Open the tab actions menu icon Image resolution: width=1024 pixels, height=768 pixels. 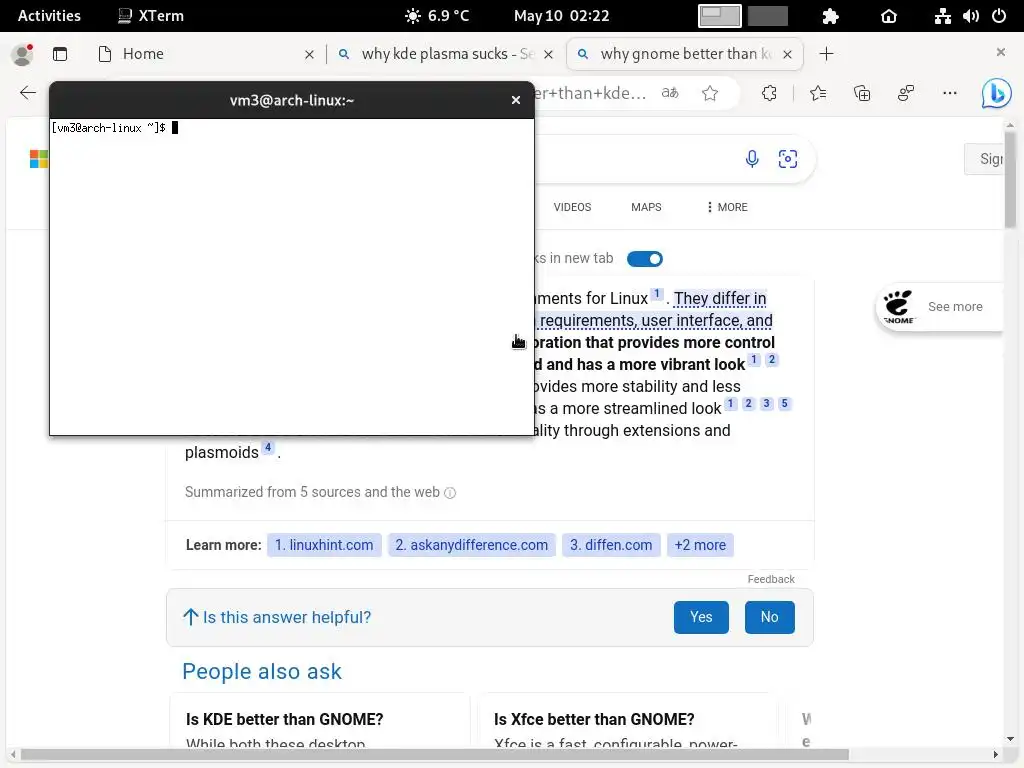click(x=60, y=54)
